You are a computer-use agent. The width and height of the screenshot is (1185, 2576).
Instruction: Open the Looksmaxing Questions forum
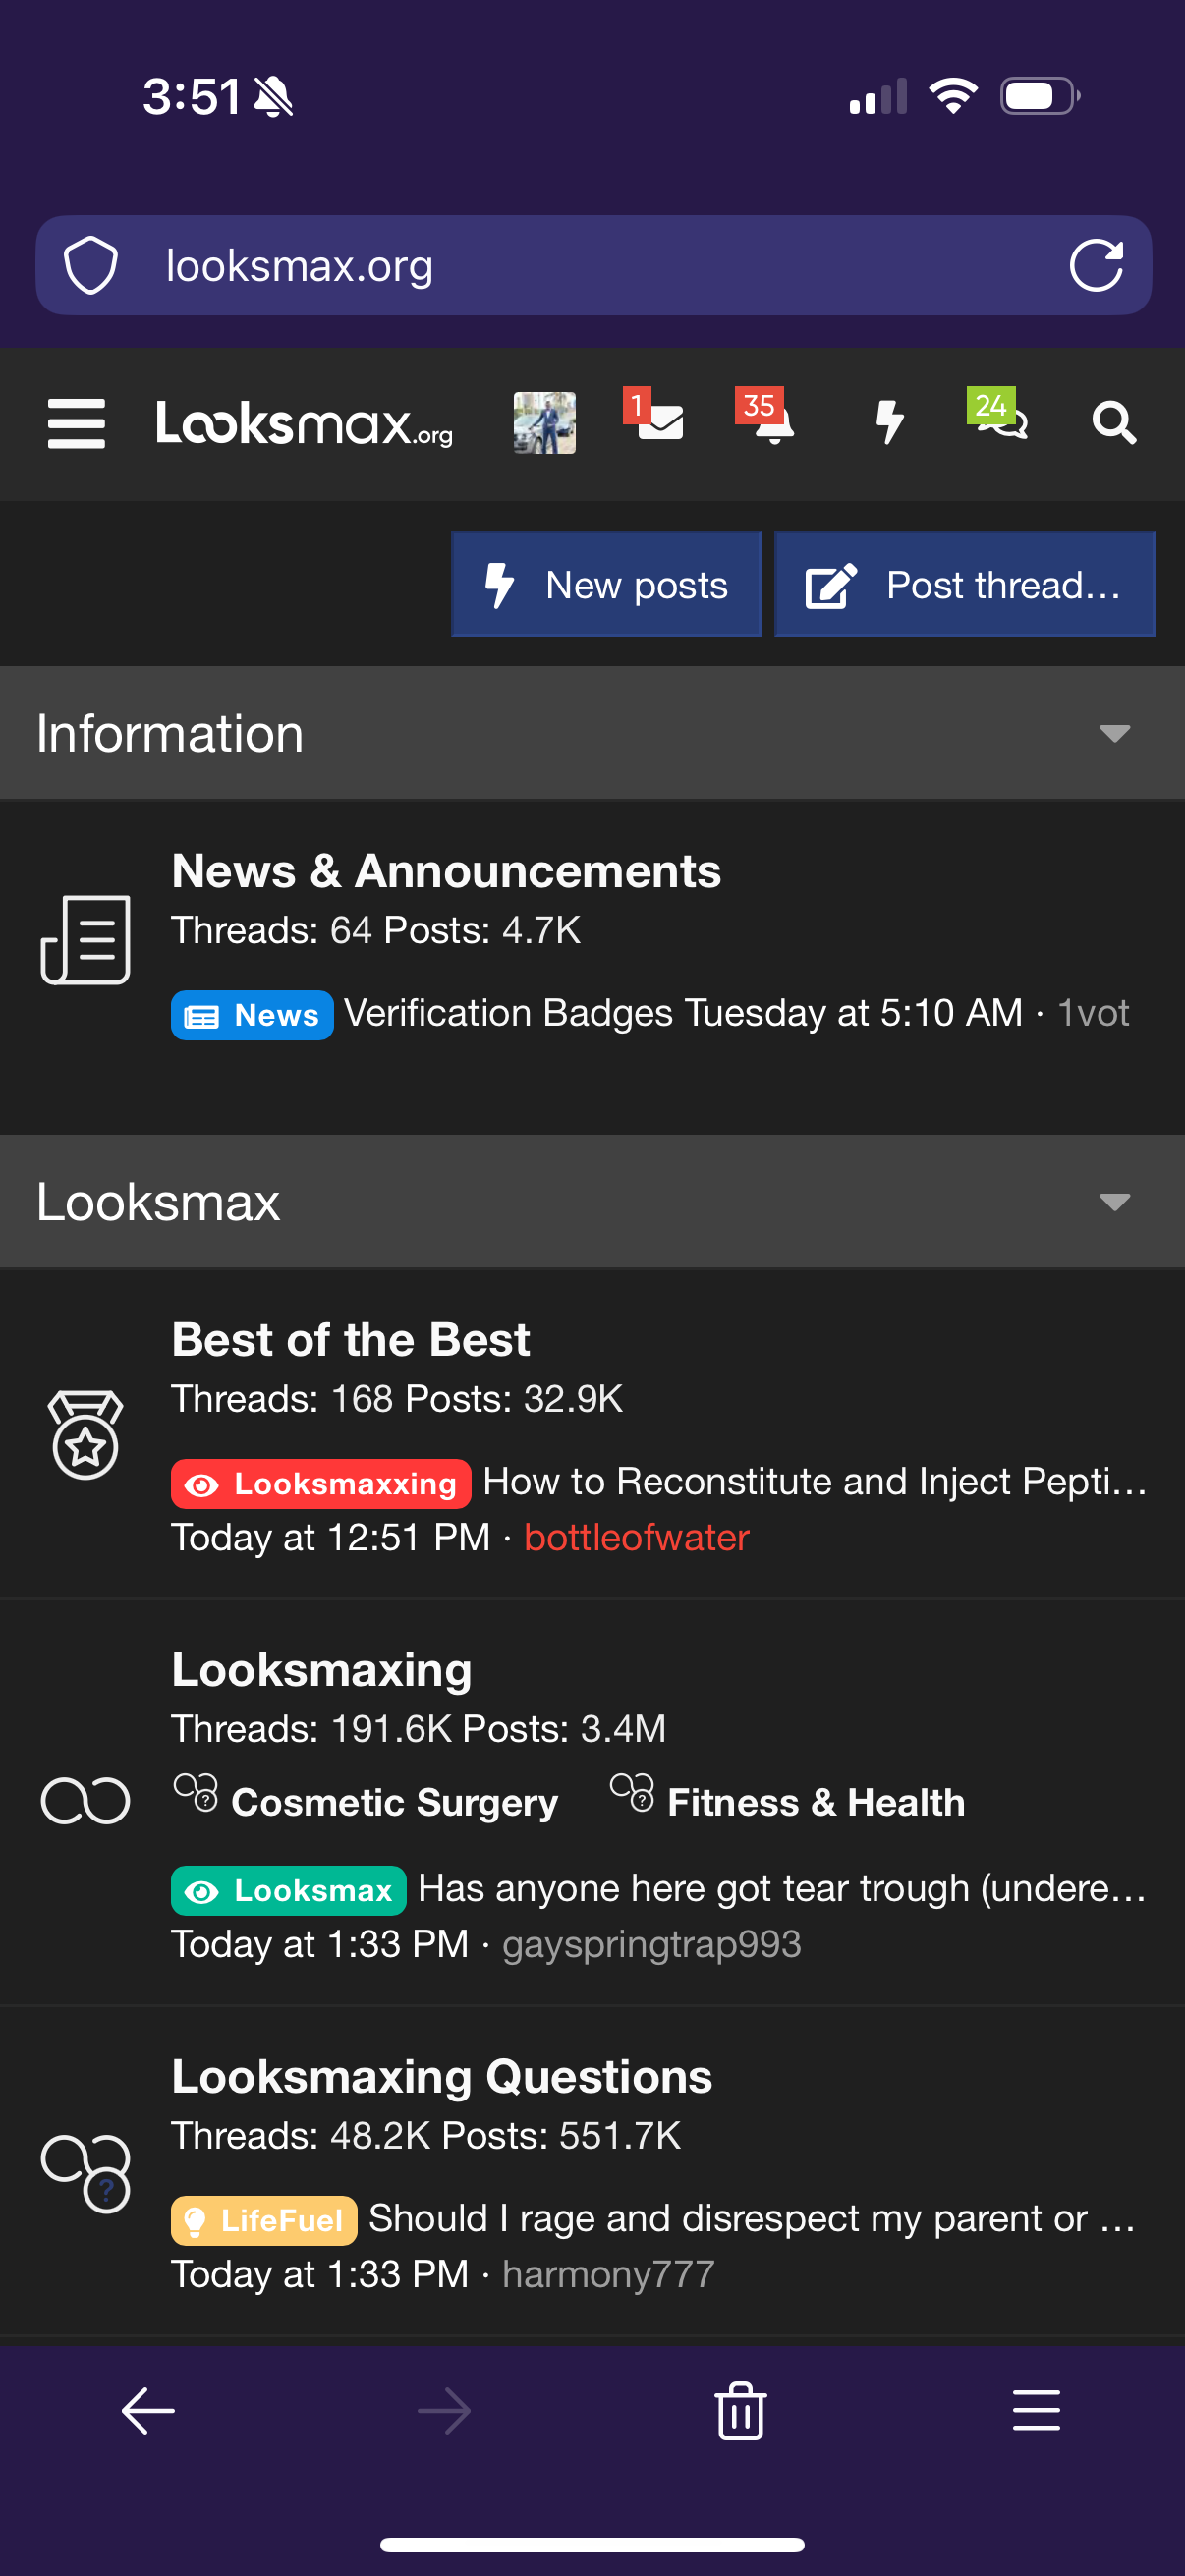[x=441, y=2077]
